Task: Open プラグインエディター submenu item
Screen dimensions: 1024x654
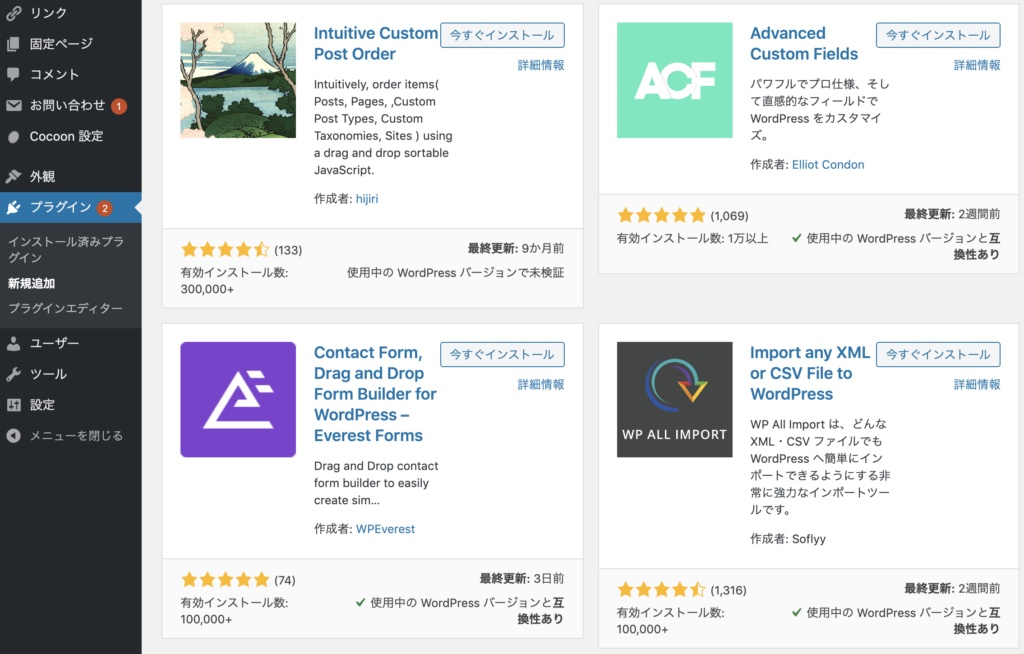Action: [65, 308]
